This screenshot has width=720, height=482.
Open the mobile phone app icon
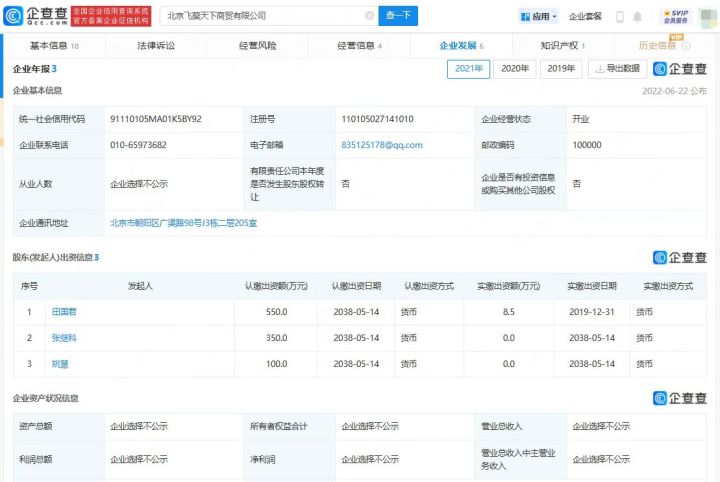coord(619,17)
